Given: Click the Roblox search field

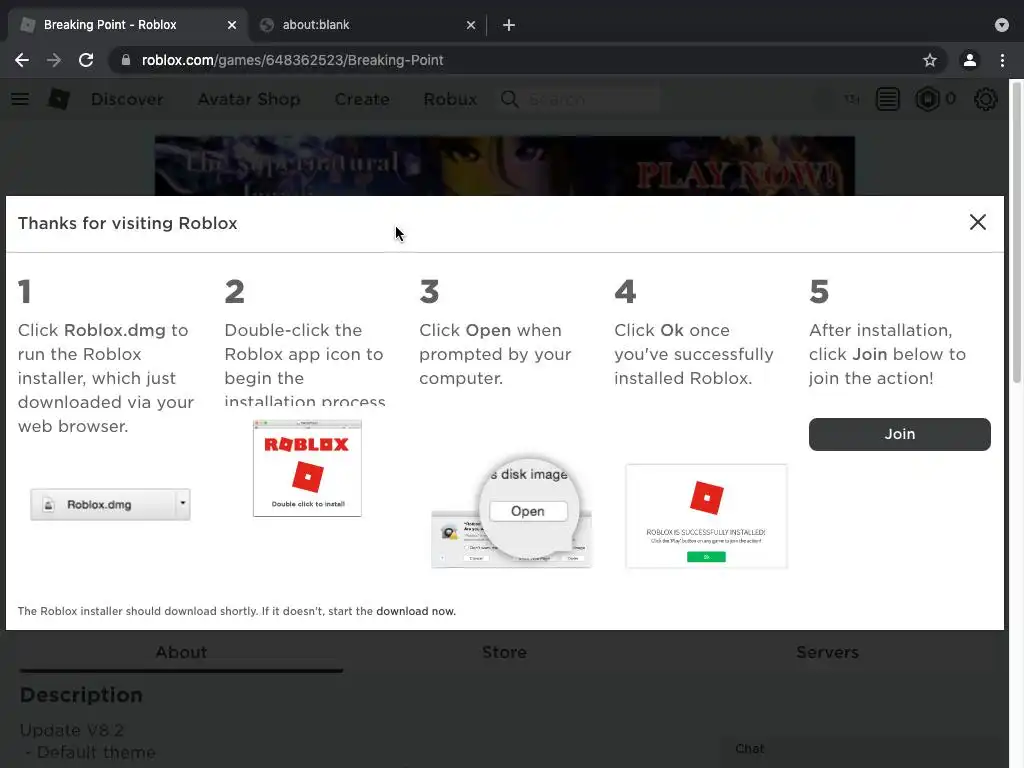Looking at the screenshot, I should tap(590, 99).
